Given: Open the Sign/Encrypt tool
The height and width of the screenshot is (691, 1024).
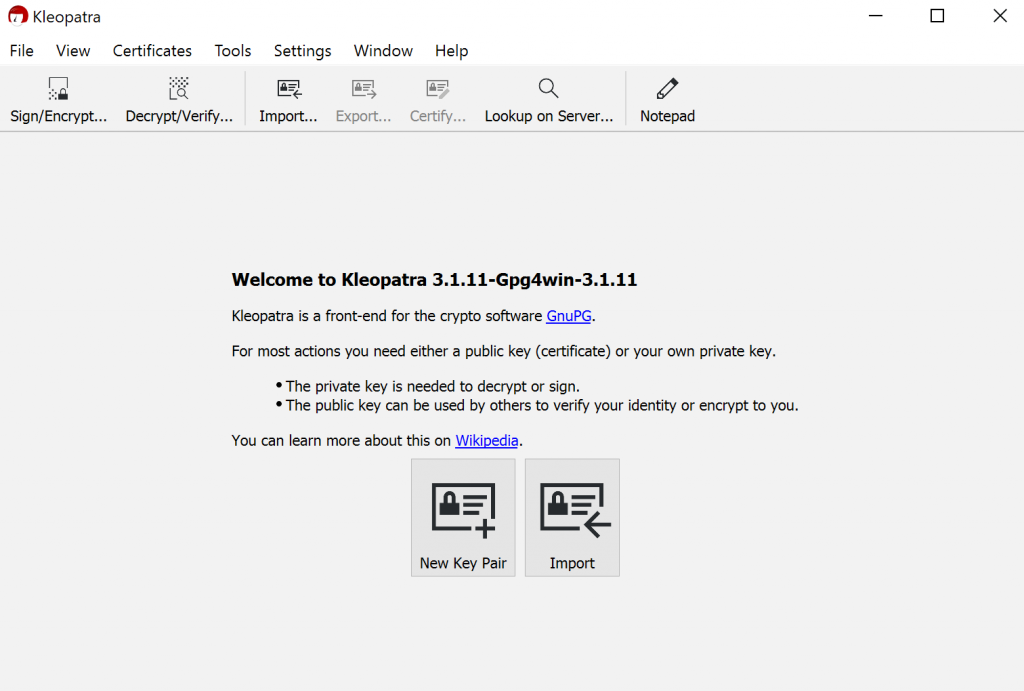Looking at the screenshot, I should (x=58, y=100).
